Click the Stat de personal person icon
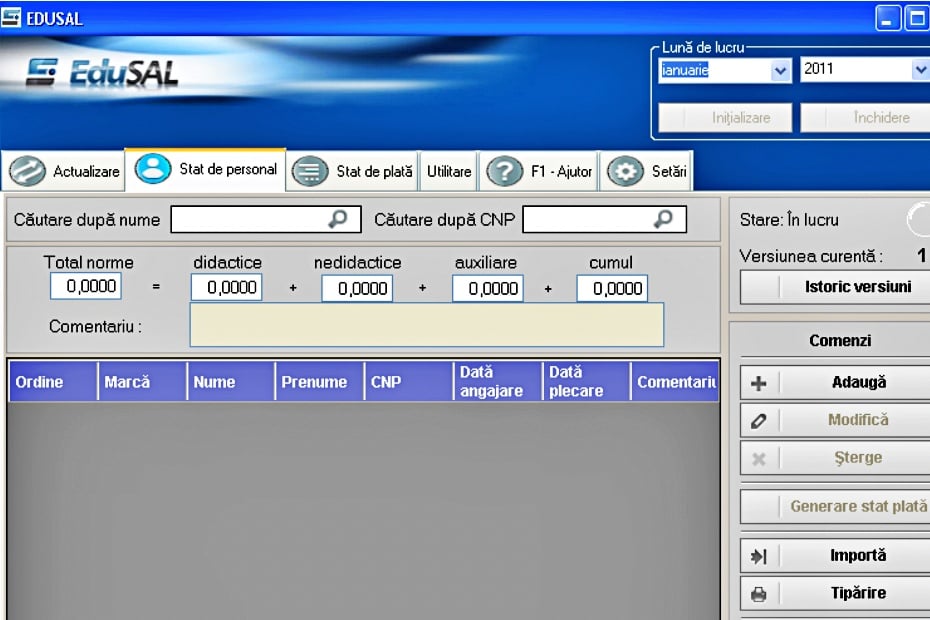 pos(153,169)
